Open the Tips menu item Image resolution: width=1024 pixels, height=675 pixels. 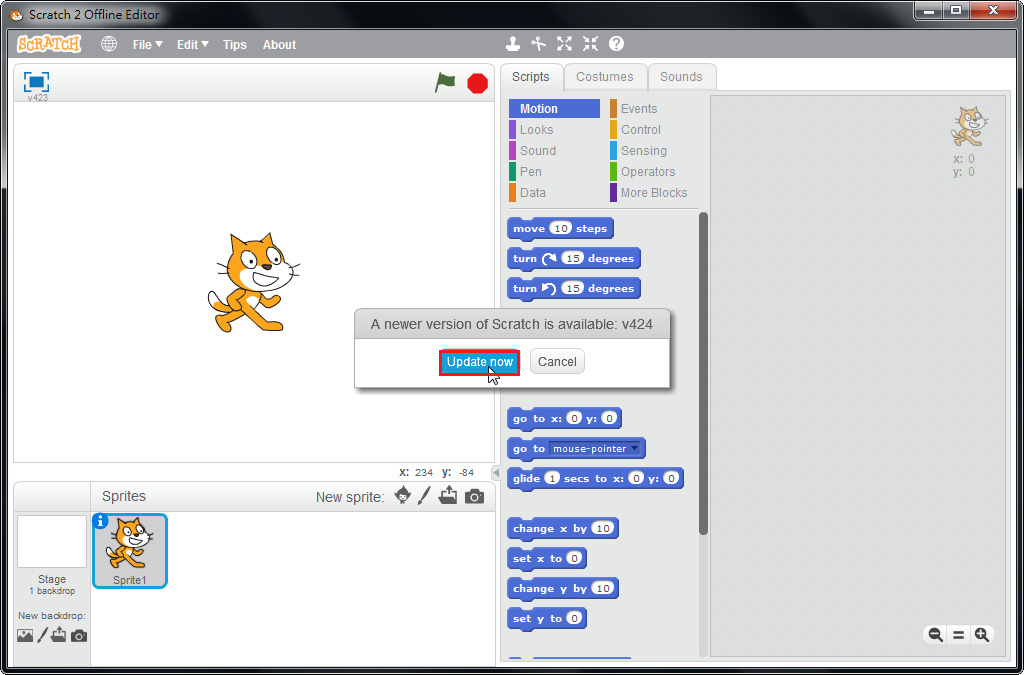pos(234,44)
